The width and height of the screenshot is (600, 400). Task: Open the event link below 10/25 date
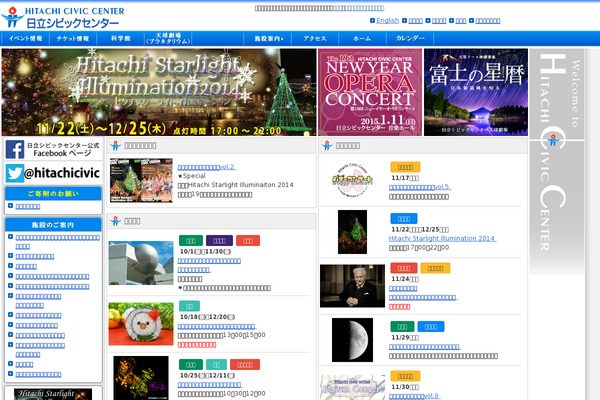point(210,385)
